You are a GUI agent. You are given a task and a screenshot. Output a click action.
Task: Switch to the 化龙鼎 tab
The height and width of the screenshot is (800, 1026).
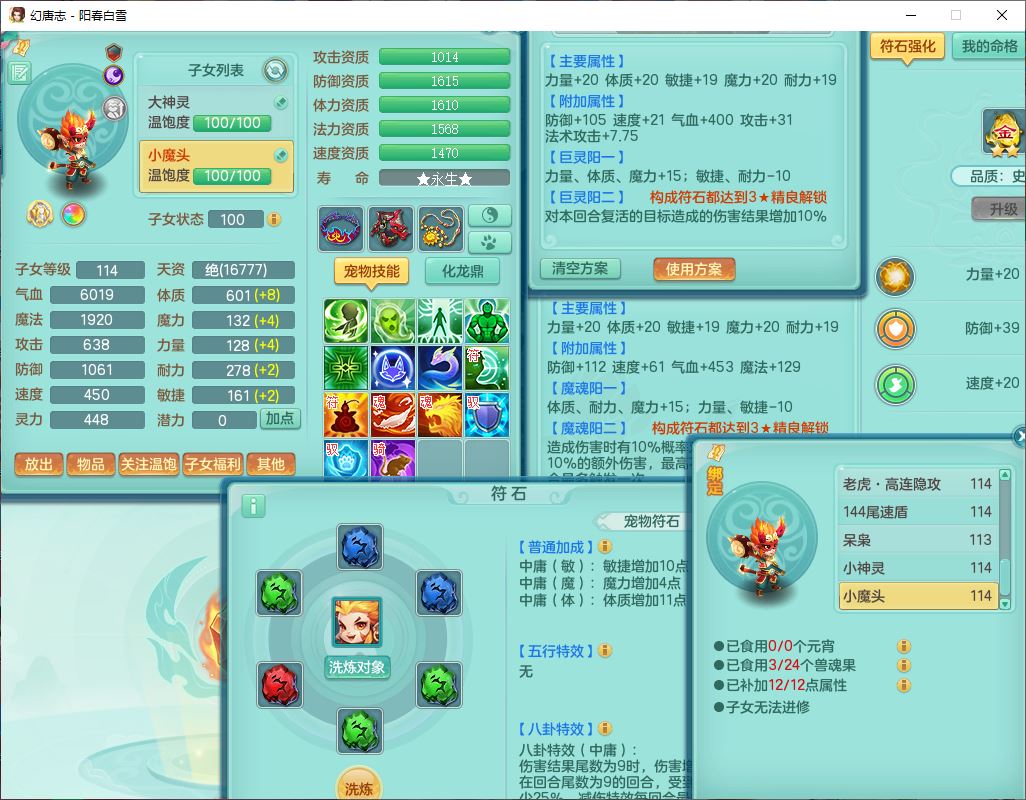click(x=463, y=271)
